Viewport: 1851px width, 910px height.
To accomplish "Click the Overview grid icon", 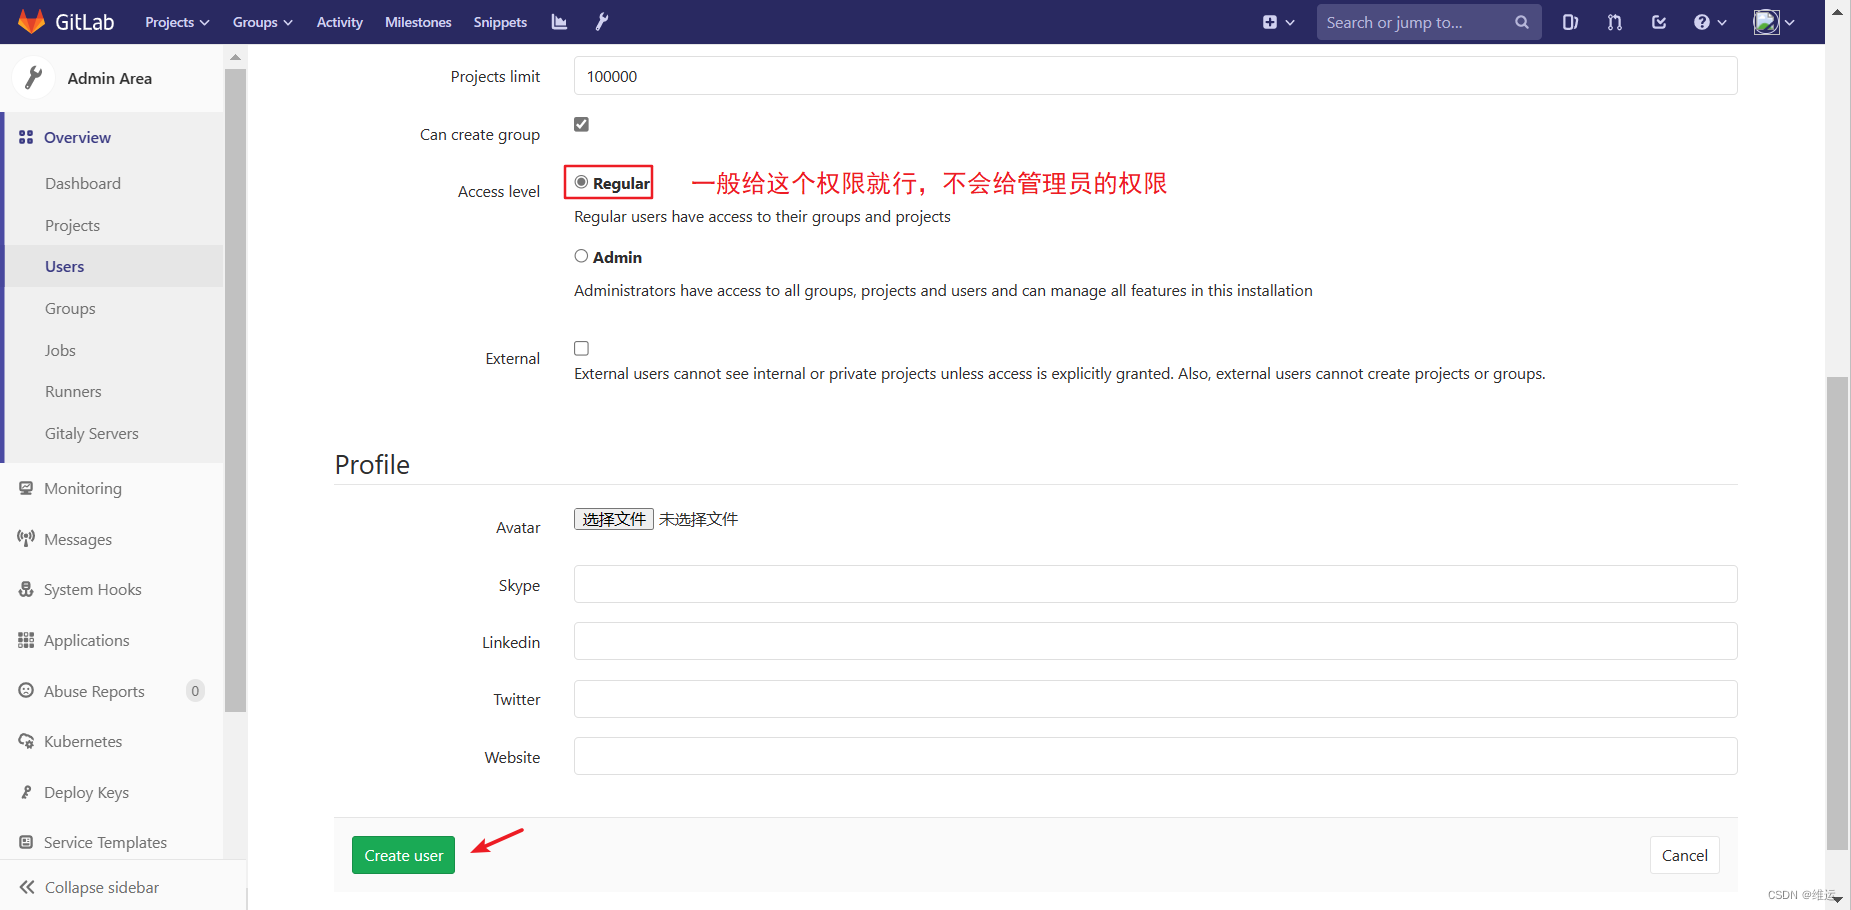I will pos(26,137).
